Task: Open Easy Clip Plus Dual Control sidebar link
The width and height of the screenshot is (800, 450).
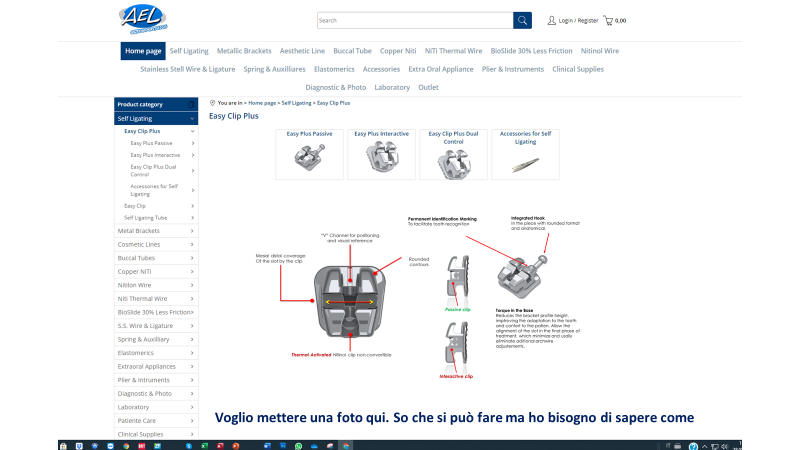Action: click(x=153, y=170)
